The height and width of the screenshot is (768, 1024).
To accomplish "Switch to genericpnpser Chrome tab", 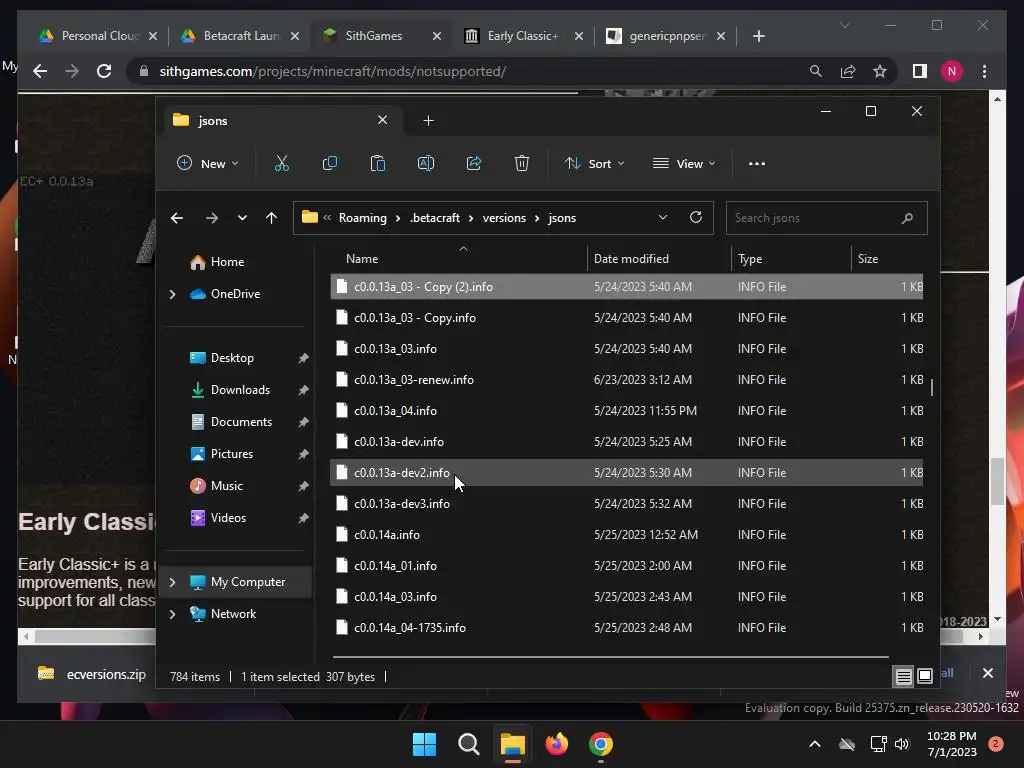I will click(x=666, y=36).
